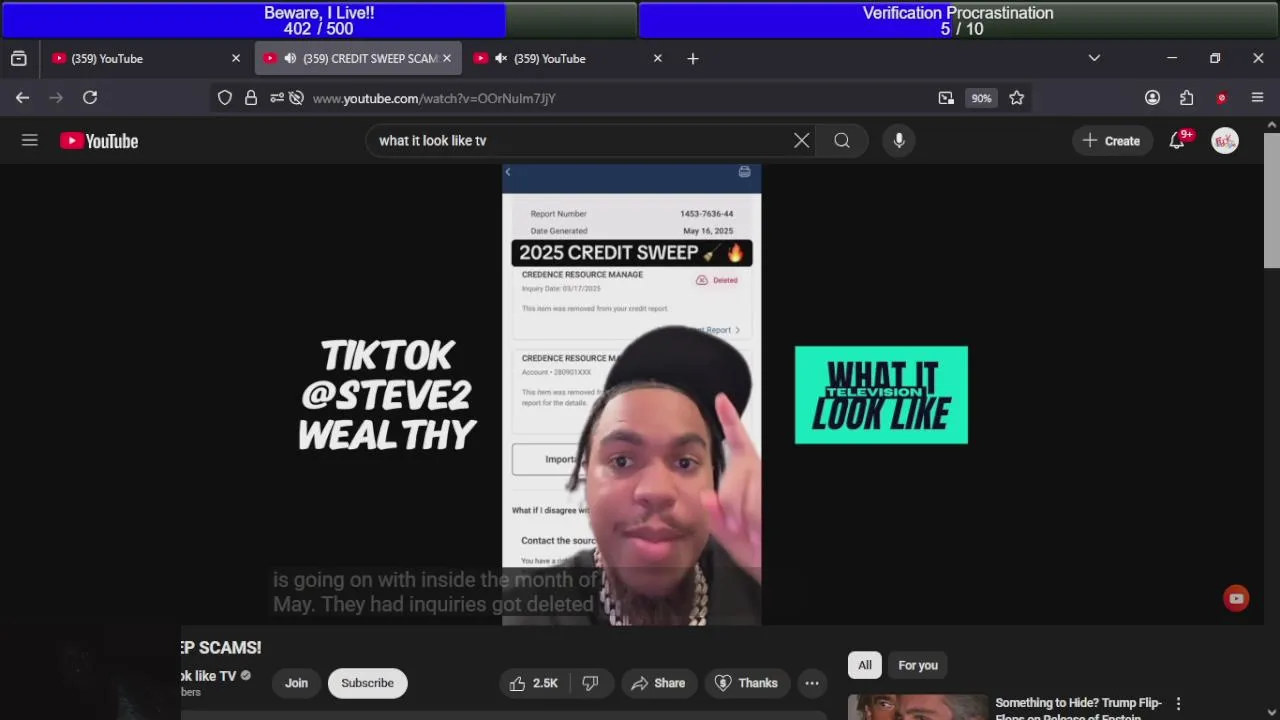Open more actions ellipsis under video
The height and width of the screenshot is (720, 1280).
click(812, 683)
